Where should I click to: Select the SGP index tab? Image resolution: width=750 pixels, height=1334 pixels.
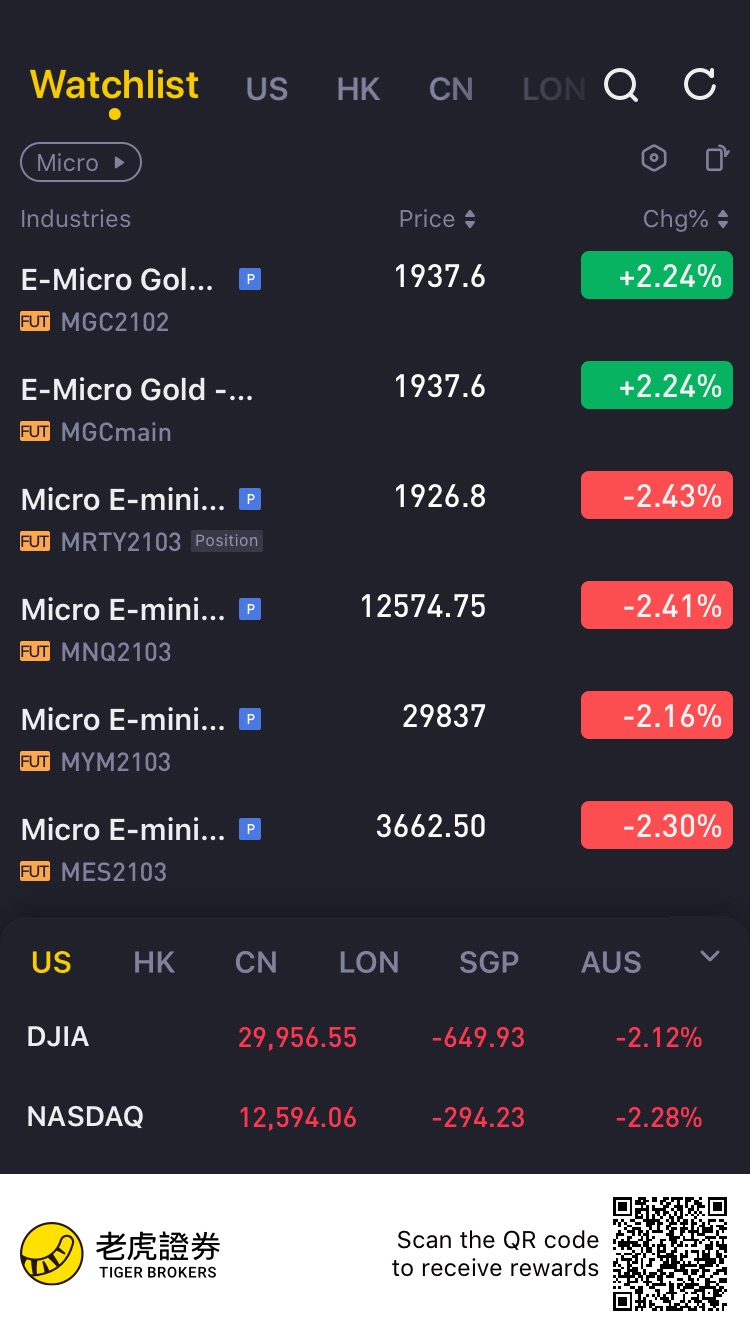coord(488,962)
